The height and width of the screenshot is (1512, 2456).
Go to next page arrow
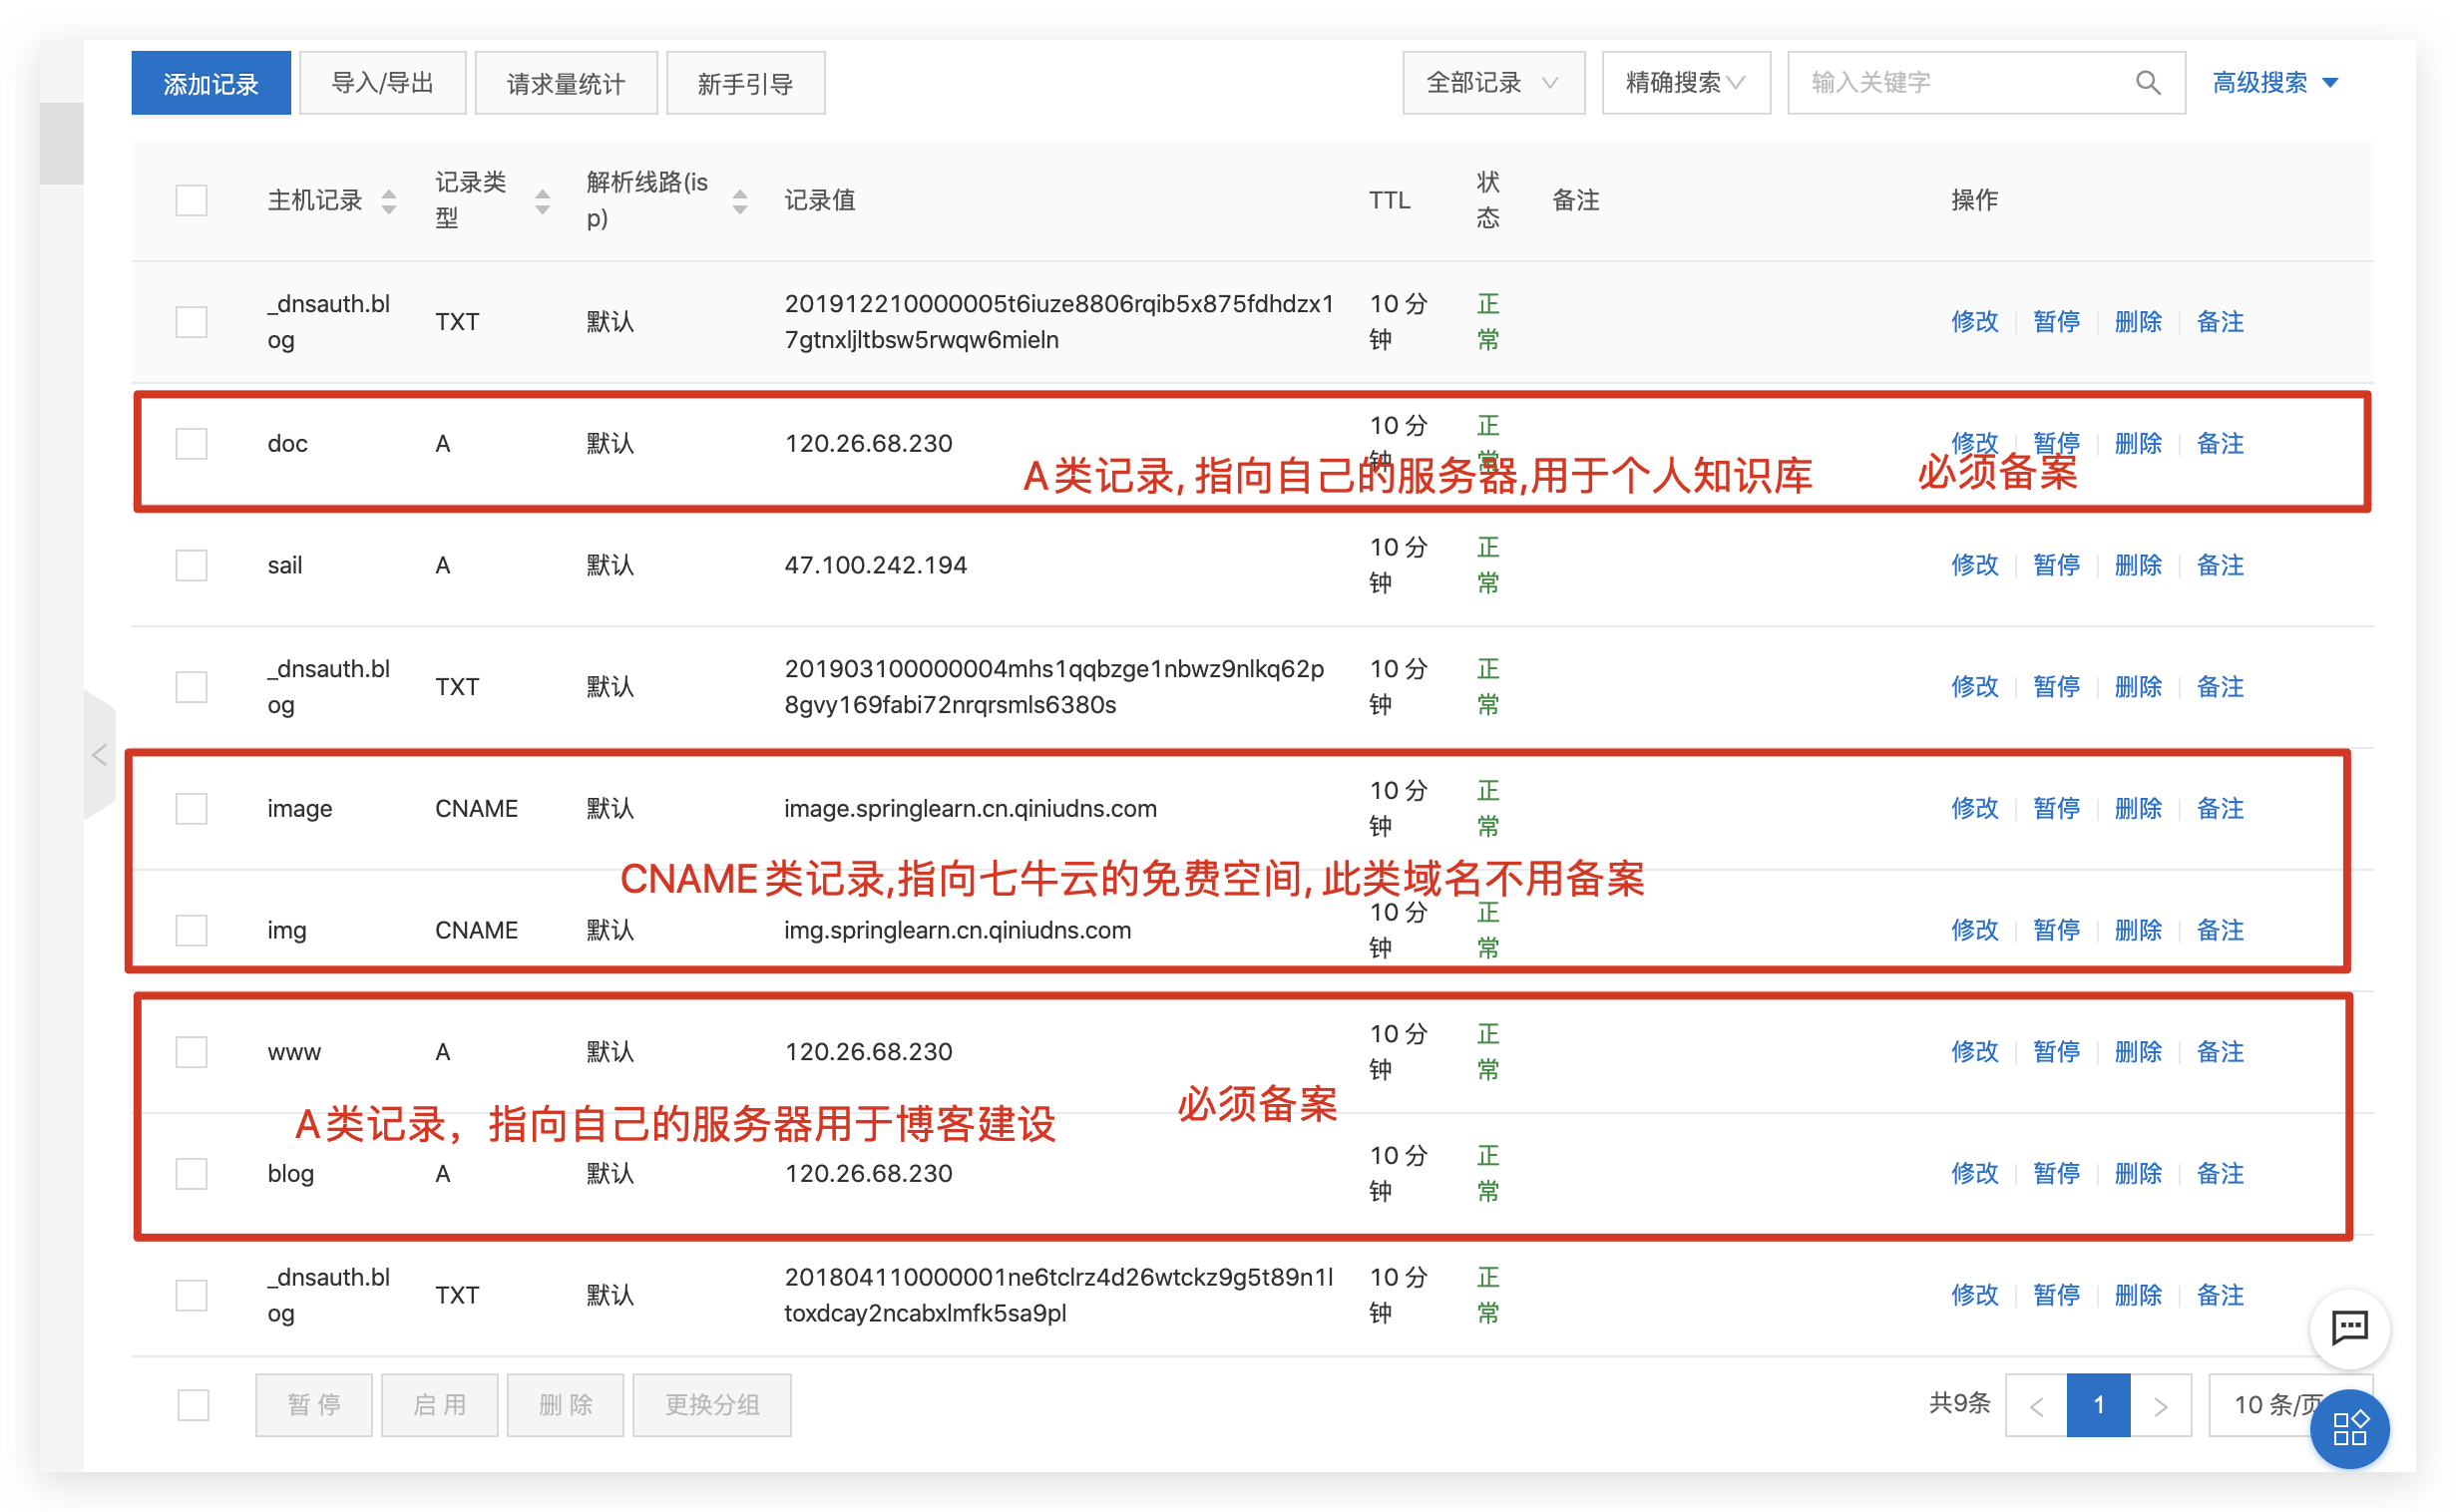tap(2161, 1405)
